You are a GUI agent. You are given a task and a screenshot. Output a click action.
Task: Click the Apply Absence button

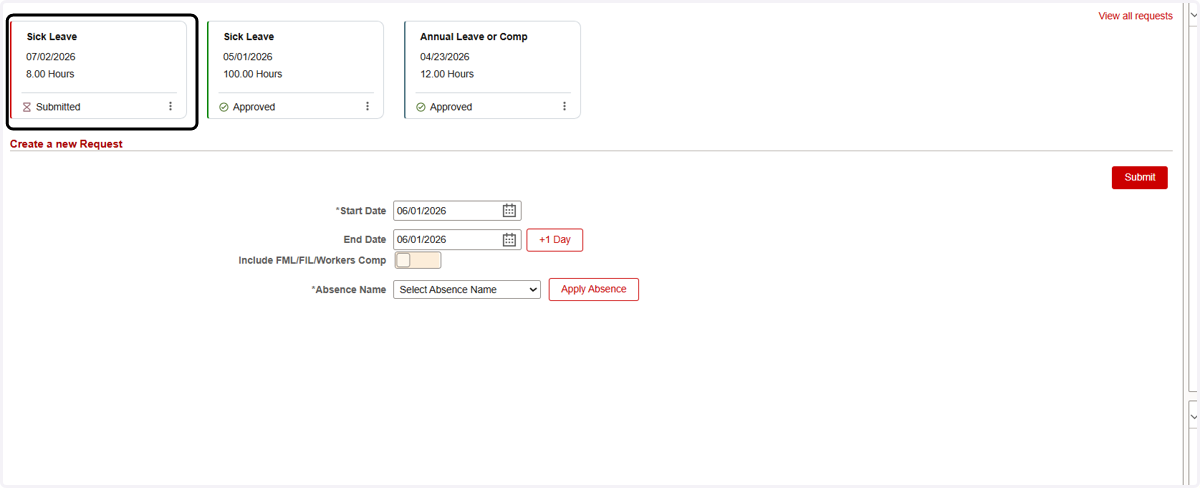[594, 289]
